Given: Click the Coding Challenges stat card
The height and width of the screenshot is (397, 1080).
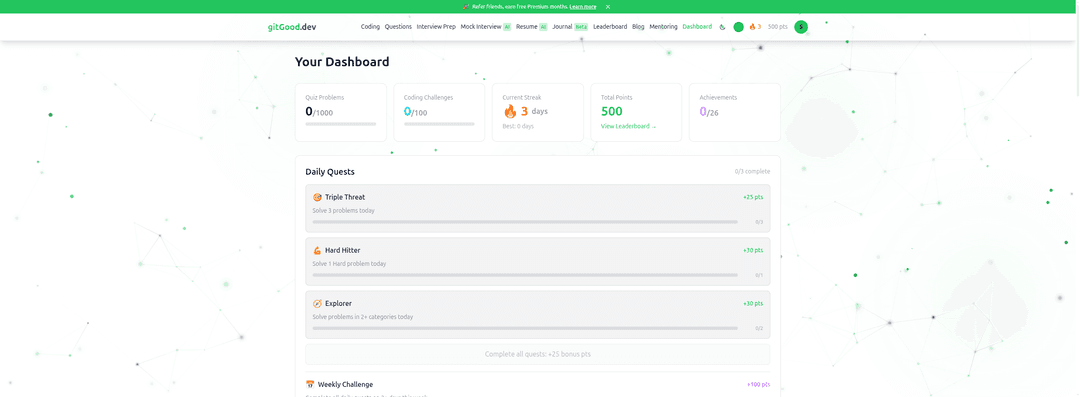Looking at the screenshot, I should tap(439, 112).
